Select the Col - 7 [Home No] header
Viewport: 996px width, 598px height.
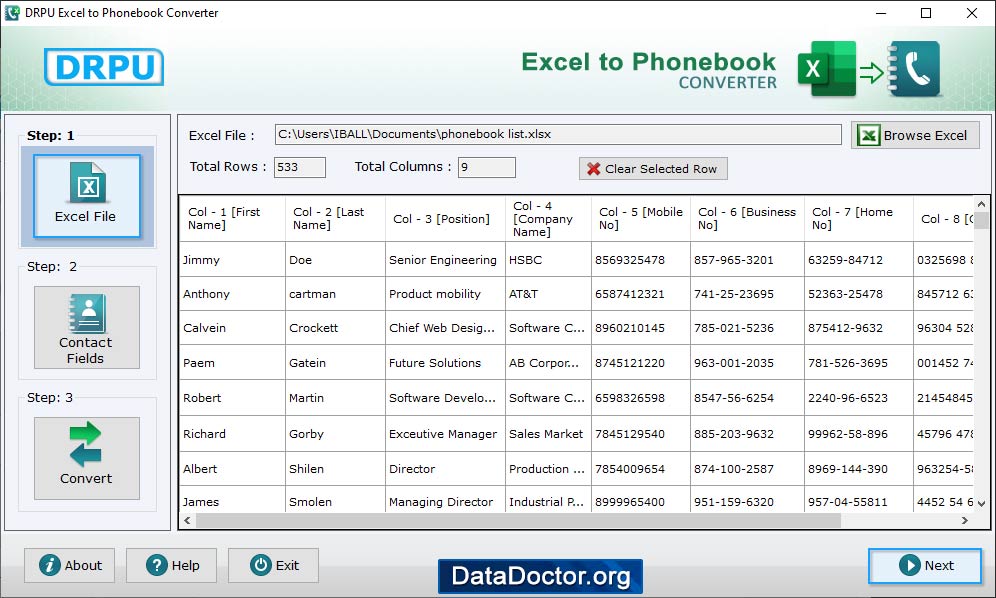coord(859,219)
